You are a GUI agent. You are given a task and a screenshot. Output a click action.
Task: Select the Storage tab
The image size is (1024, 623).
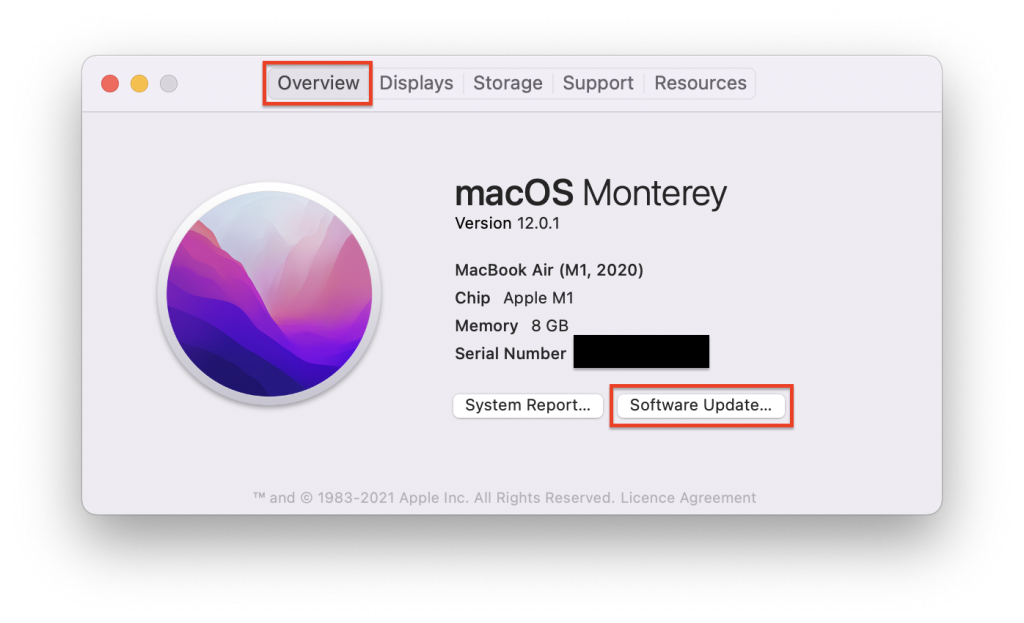pos(507,83)
